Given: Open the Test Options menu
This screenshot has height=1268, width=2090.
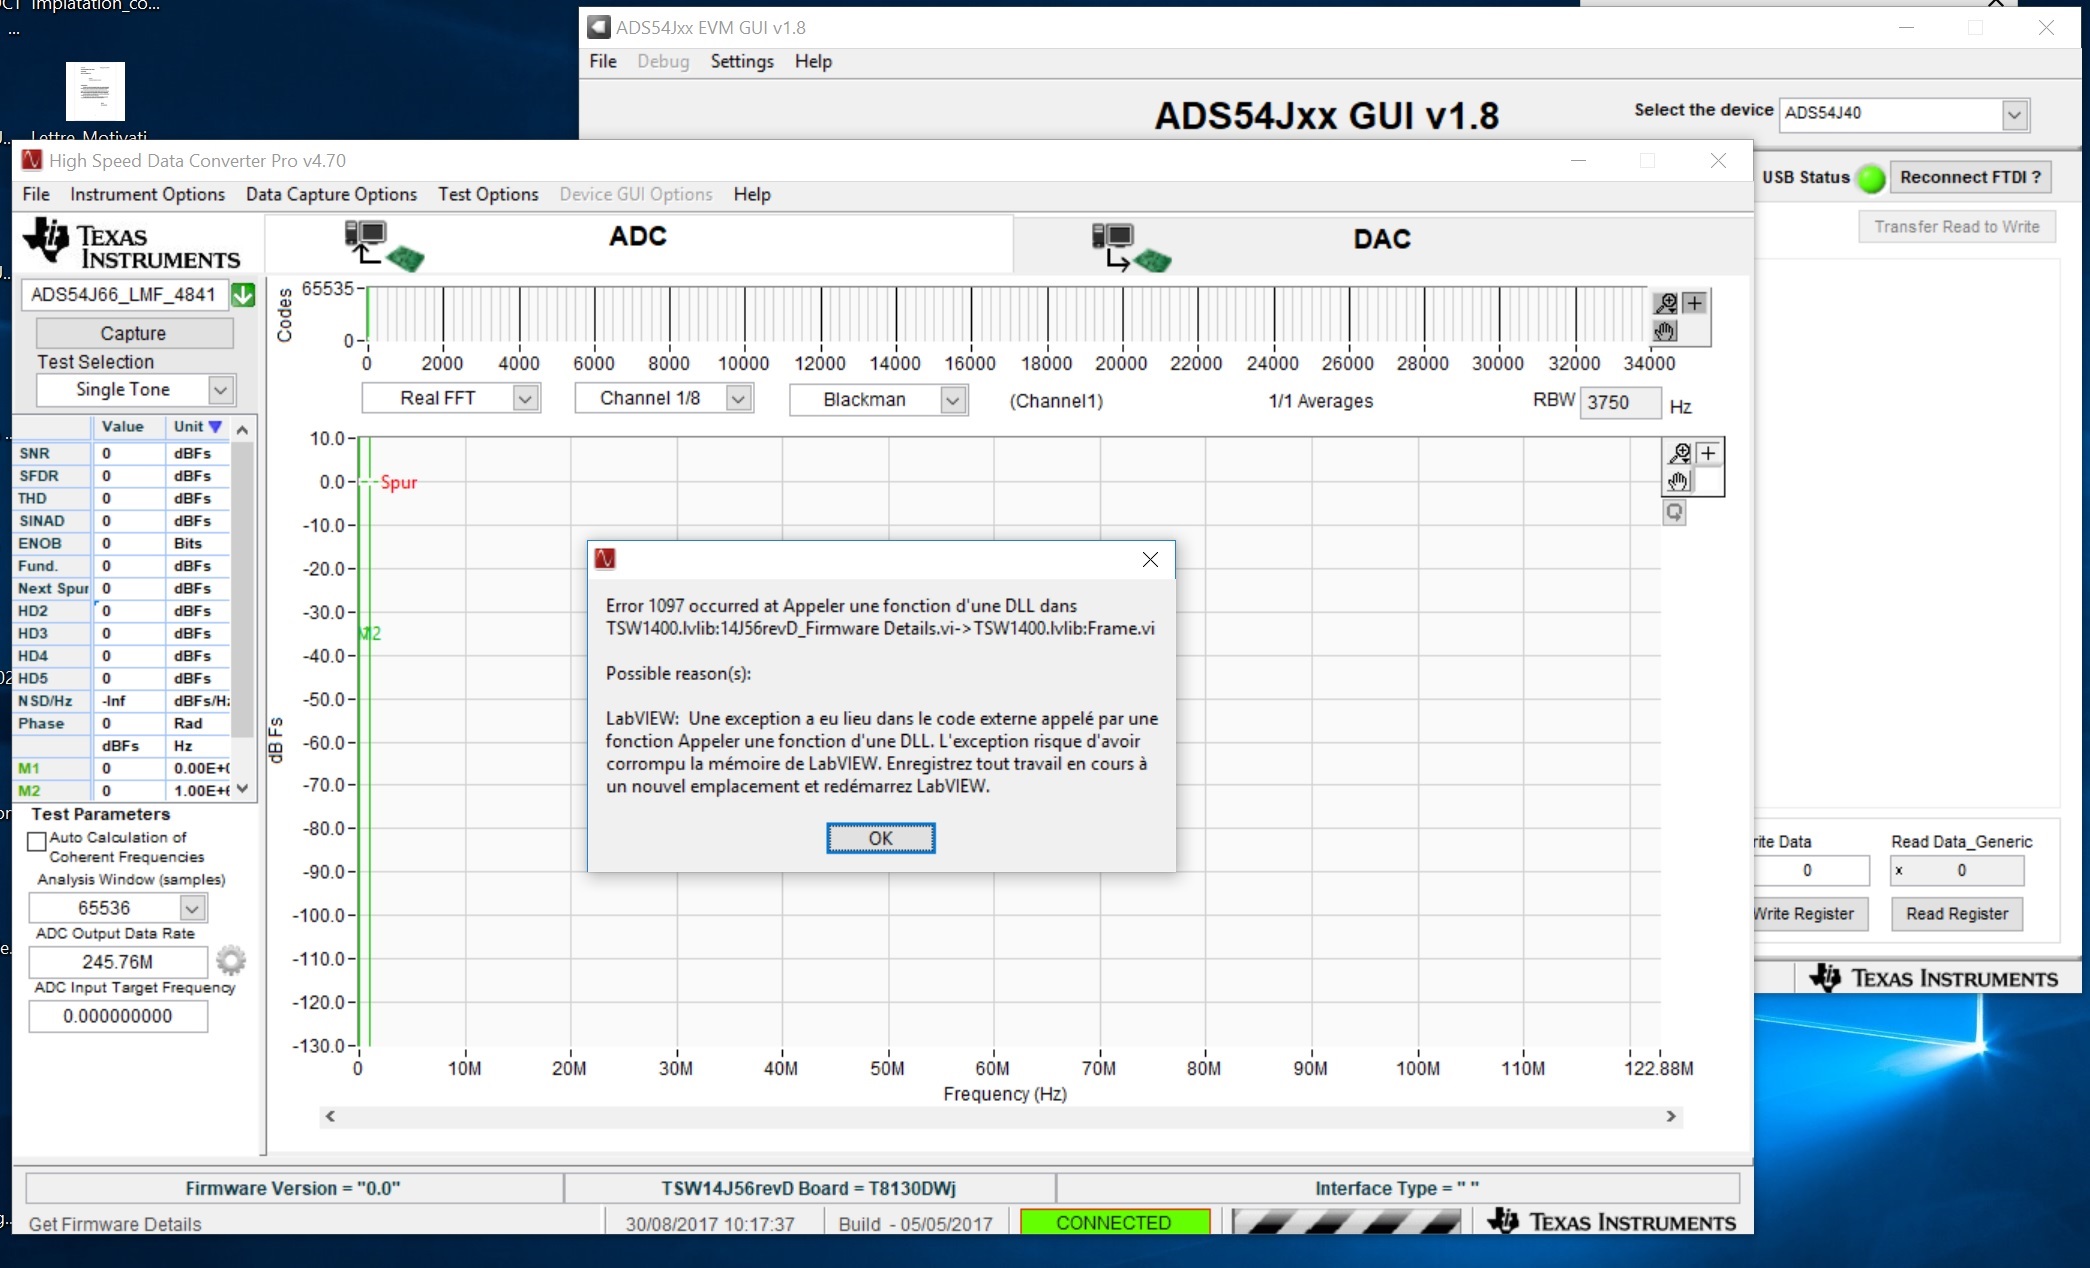Looking at the screenshot, I should coord(488,194).
